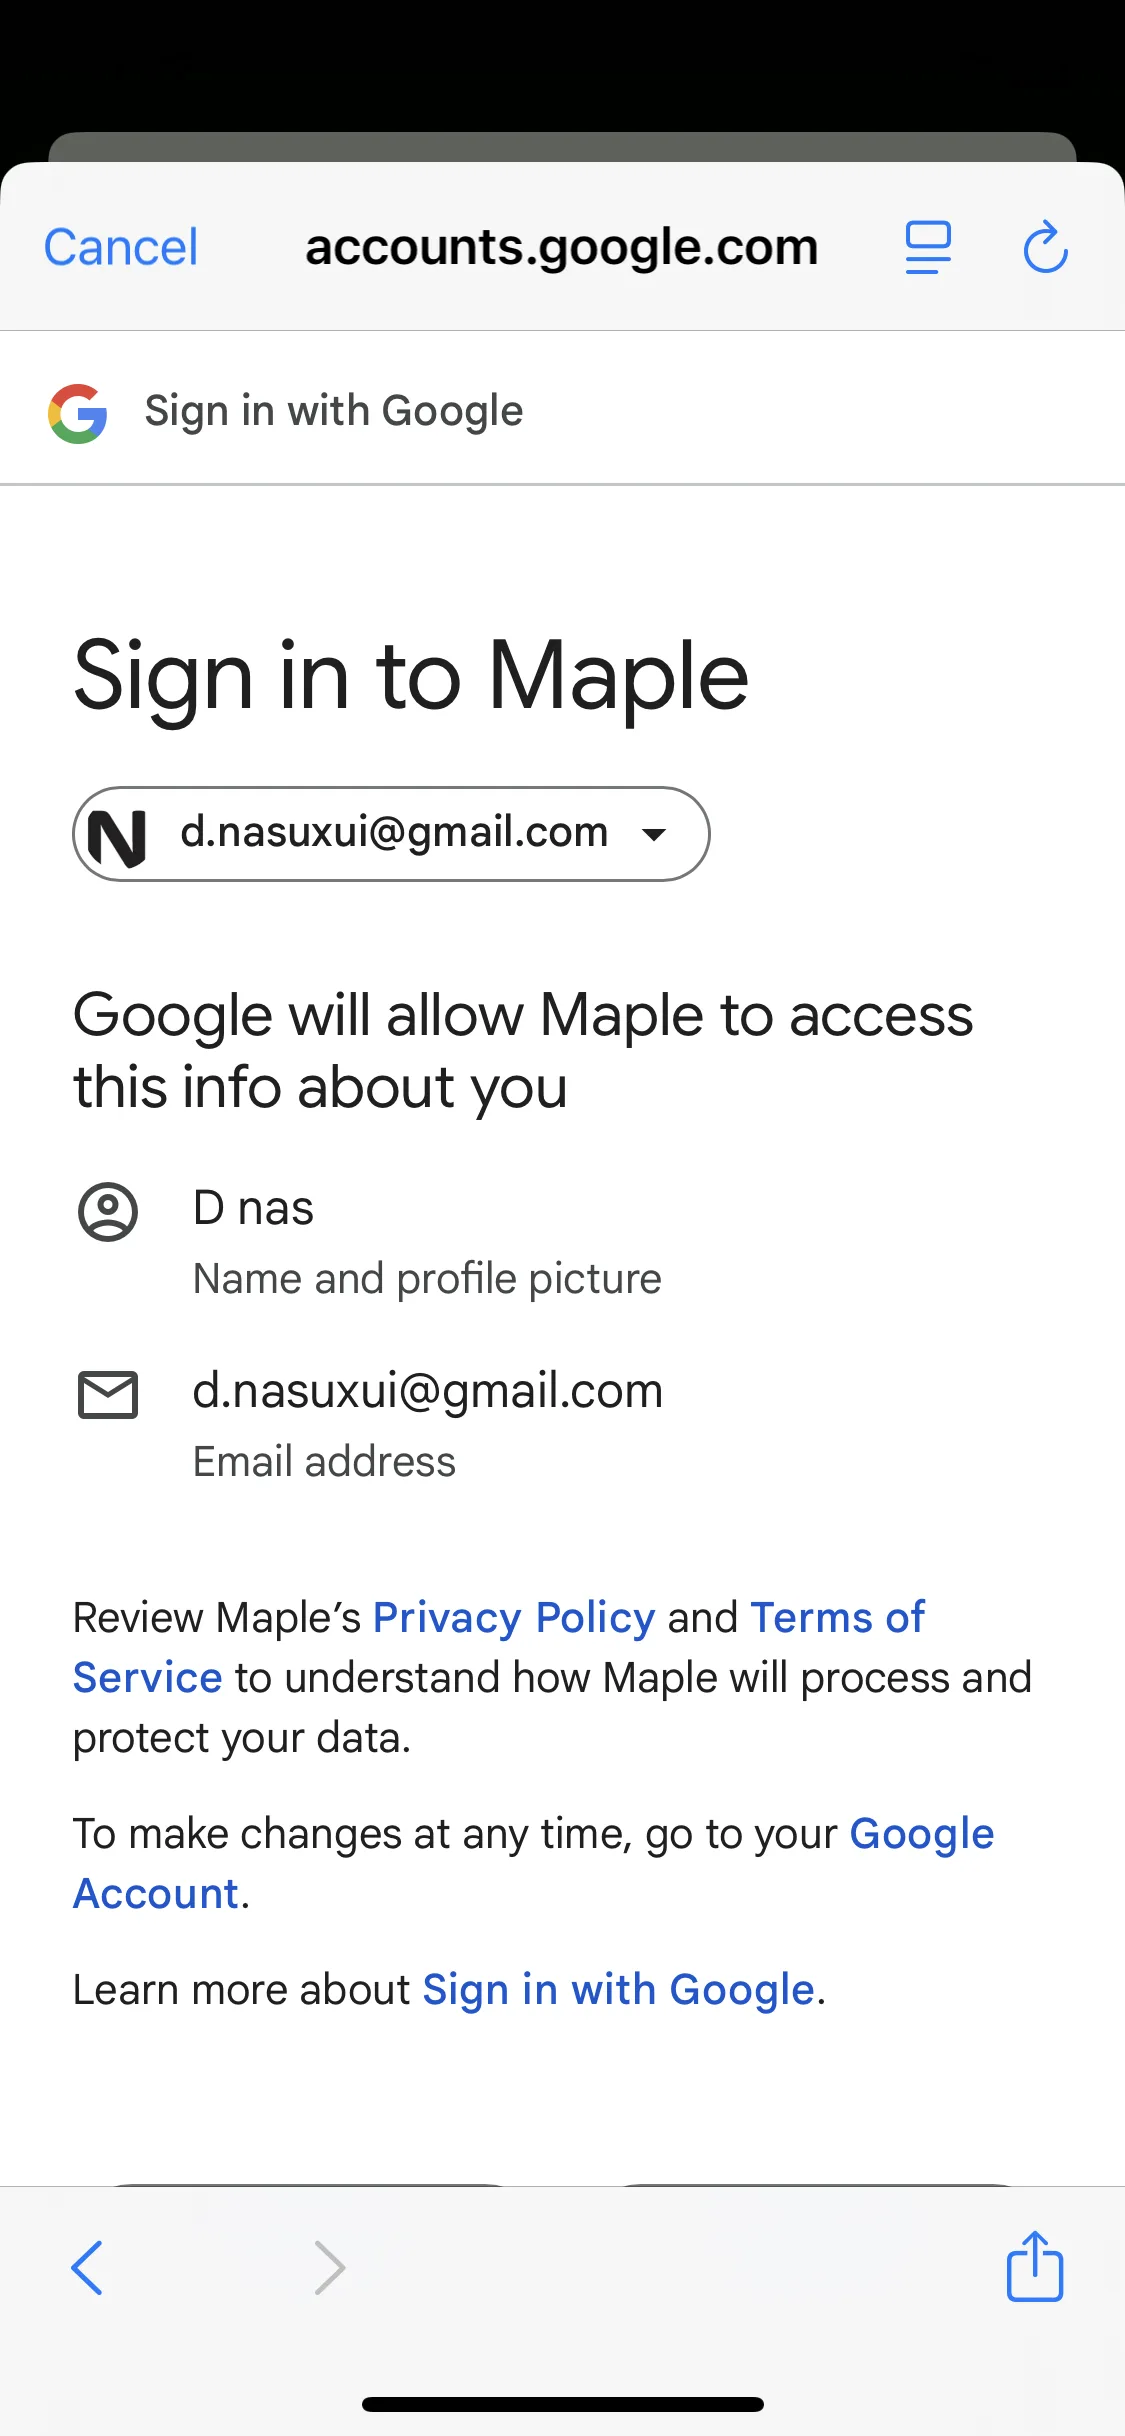
Task: Click the 'D nas' profile name
Action: (x=253, y=1208)
